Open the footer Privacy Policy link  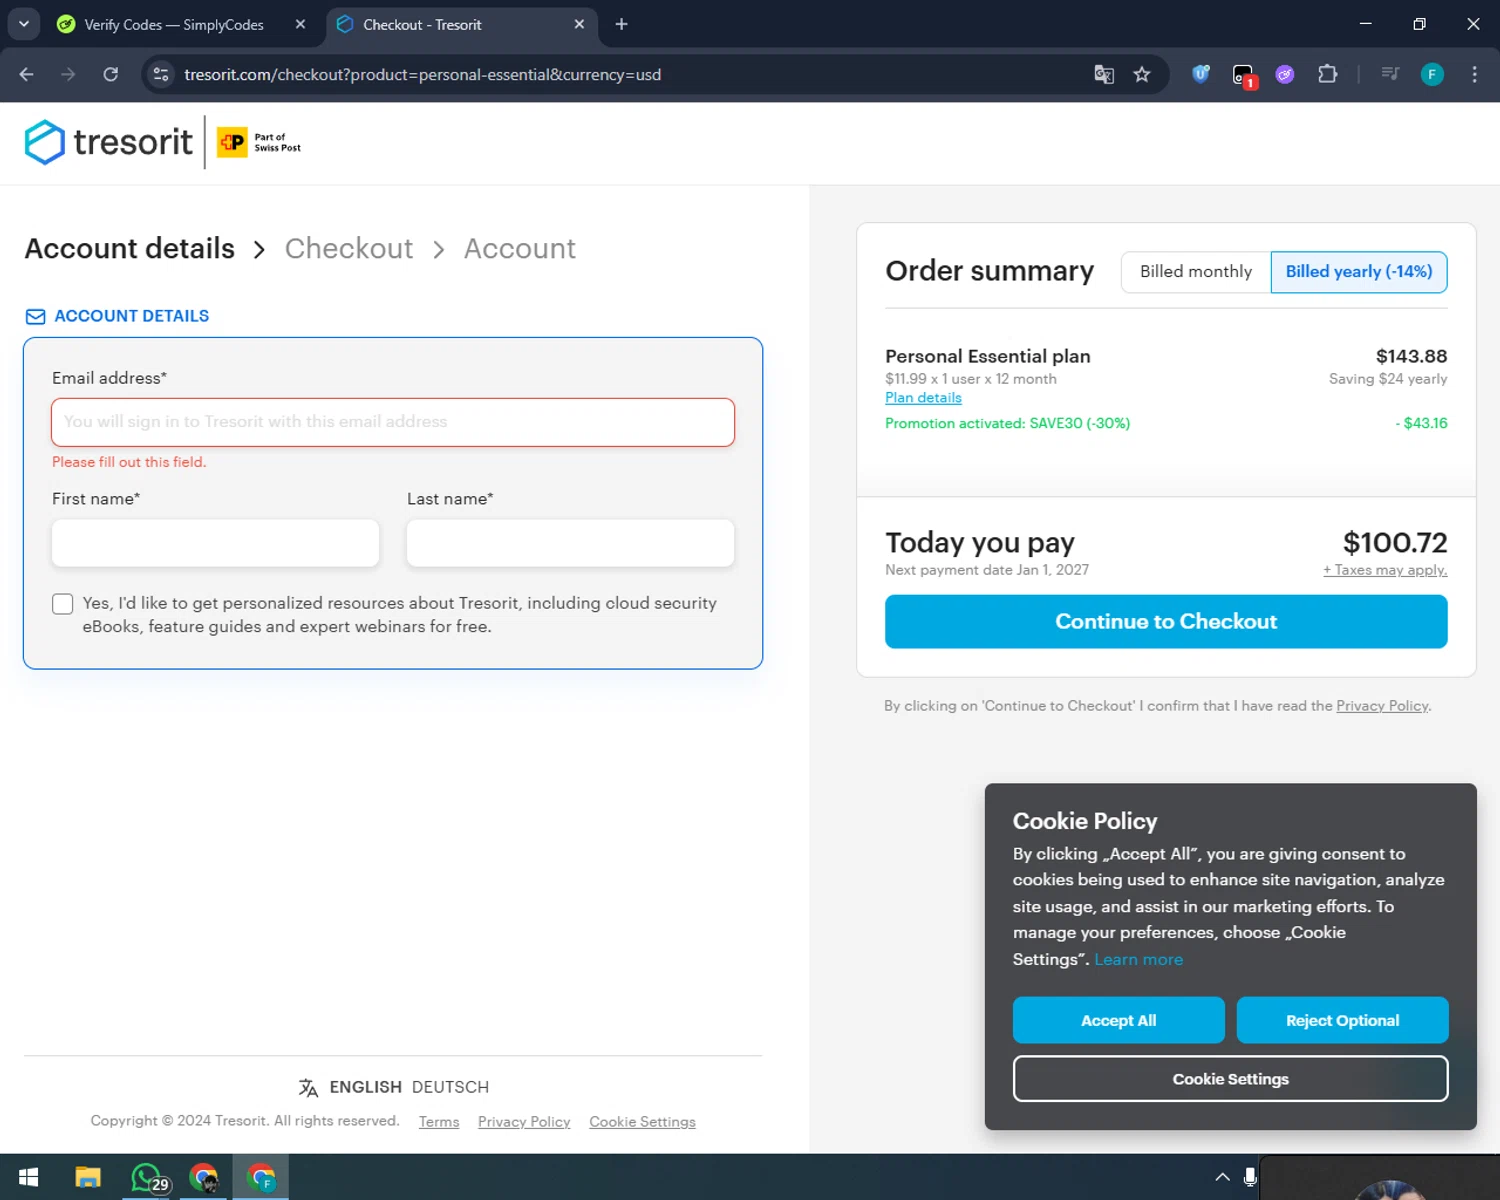tap(524, 1122)
